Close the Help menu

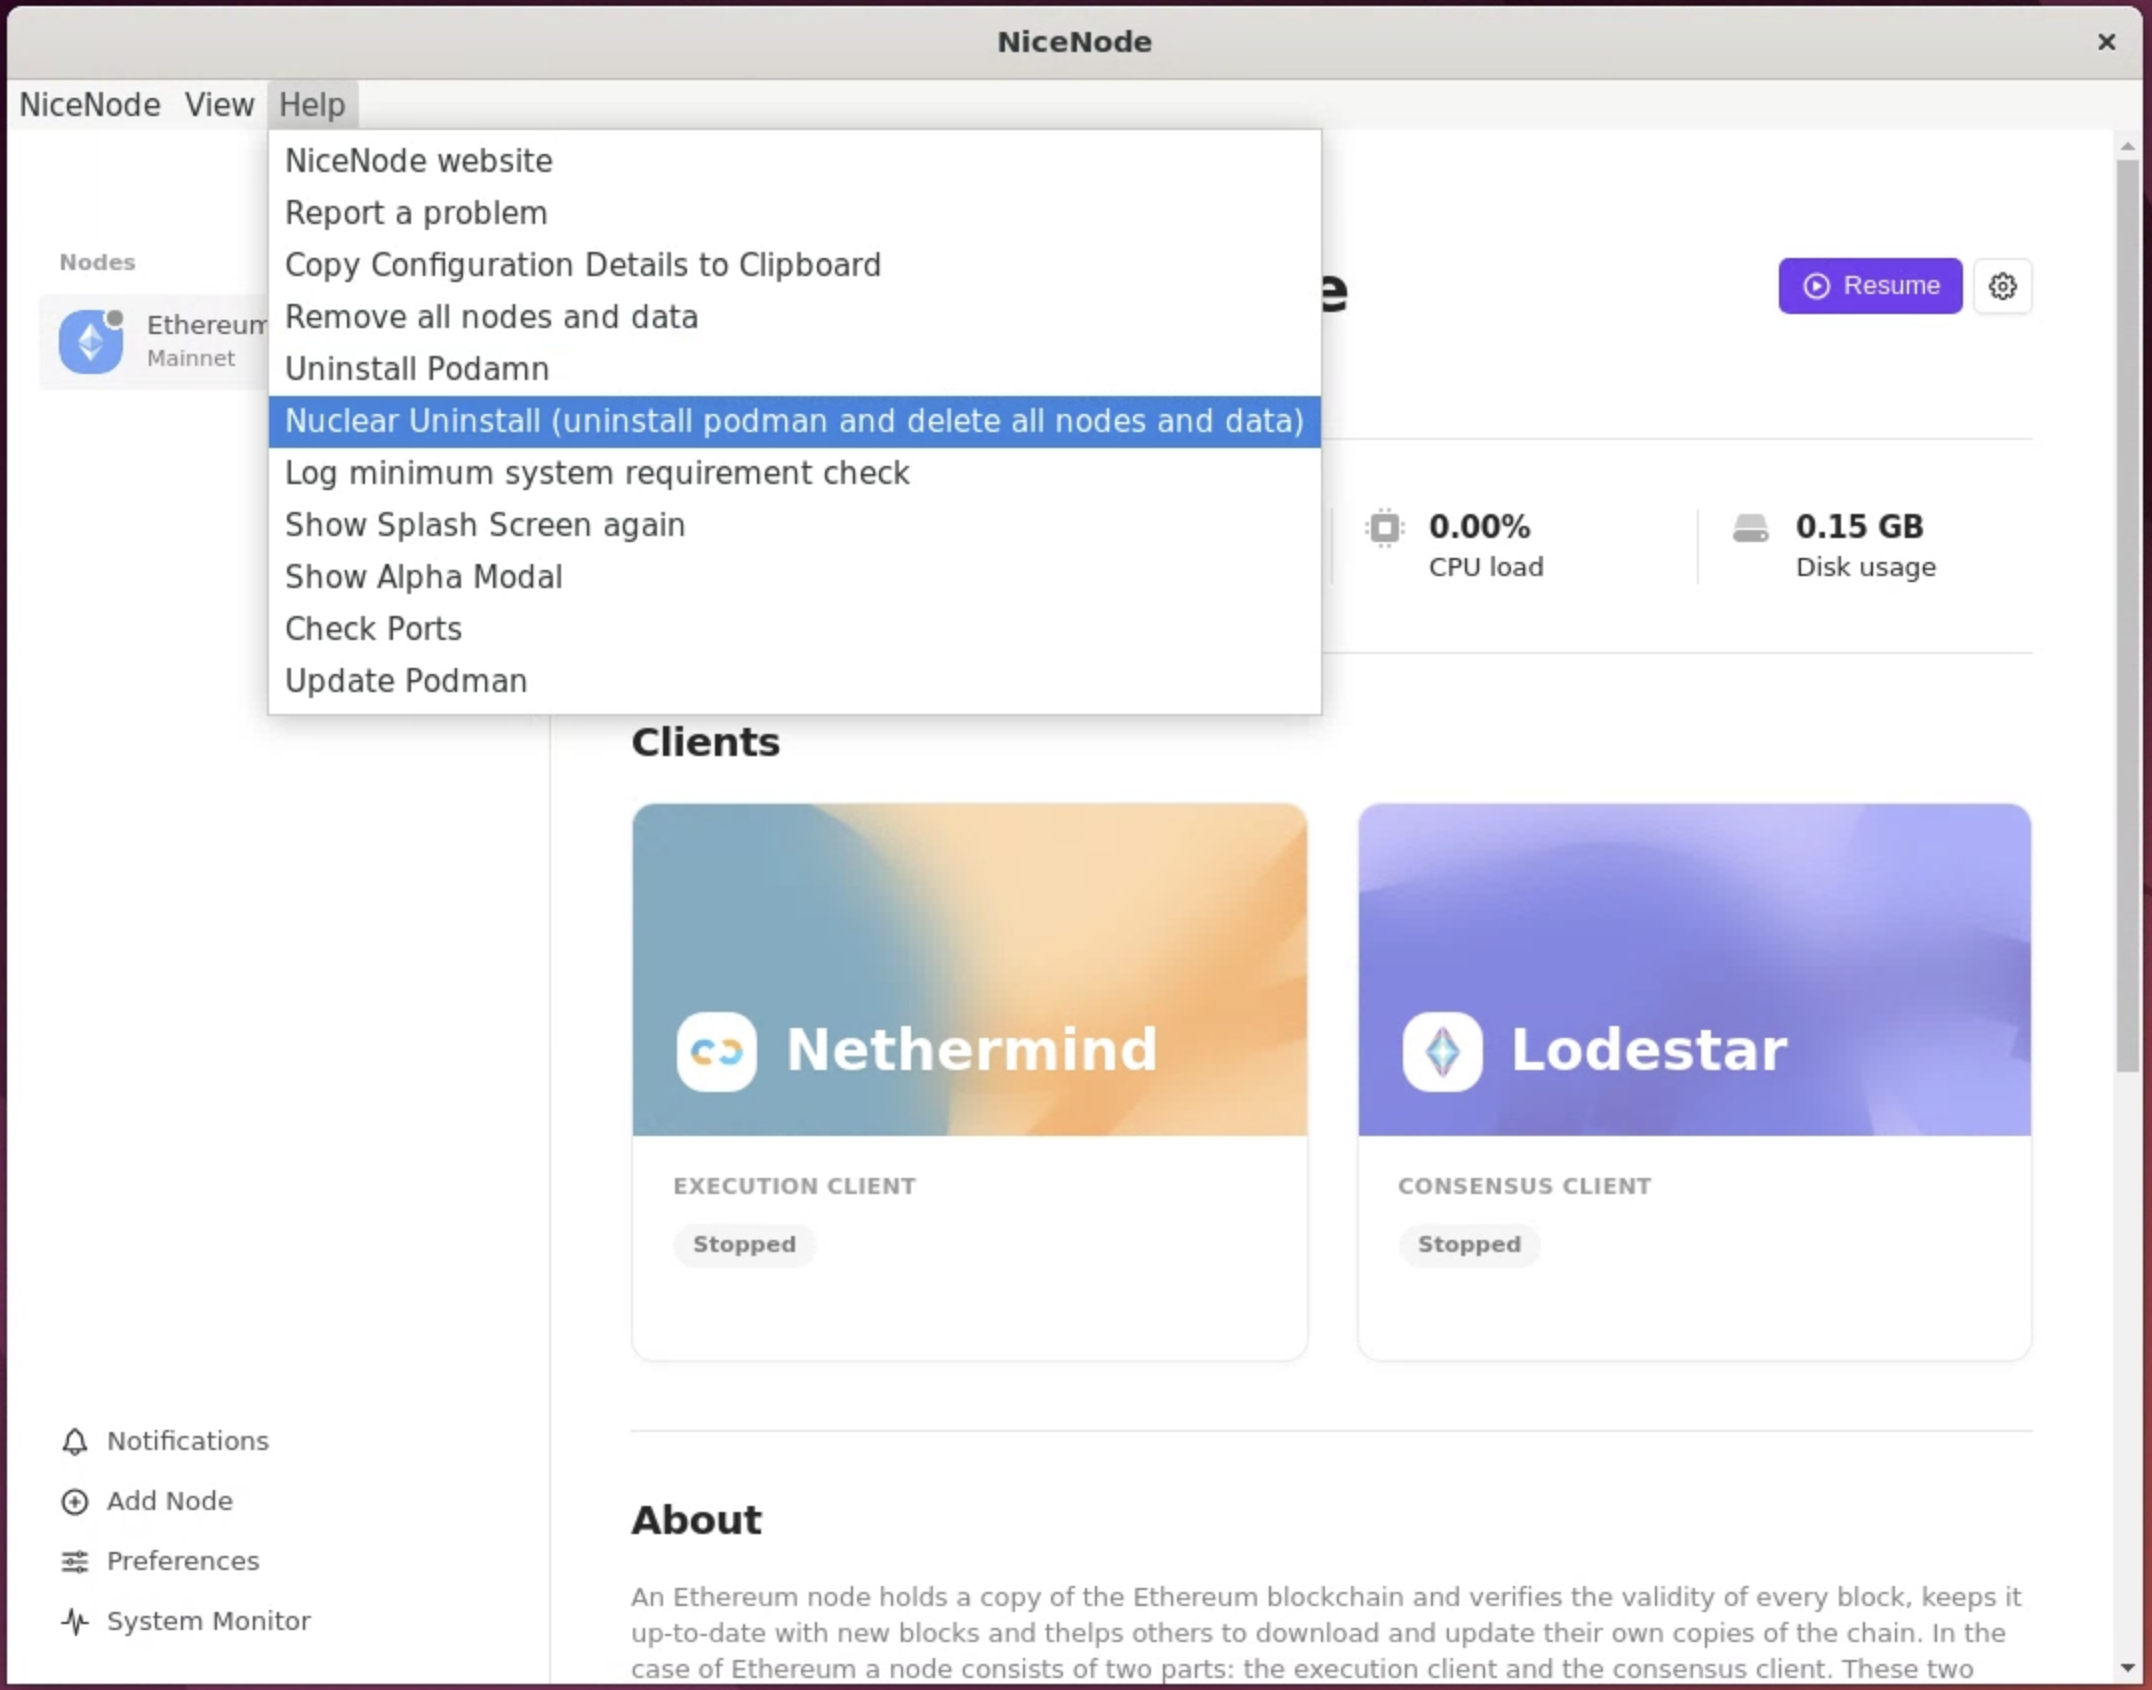[x=312, y=105]
